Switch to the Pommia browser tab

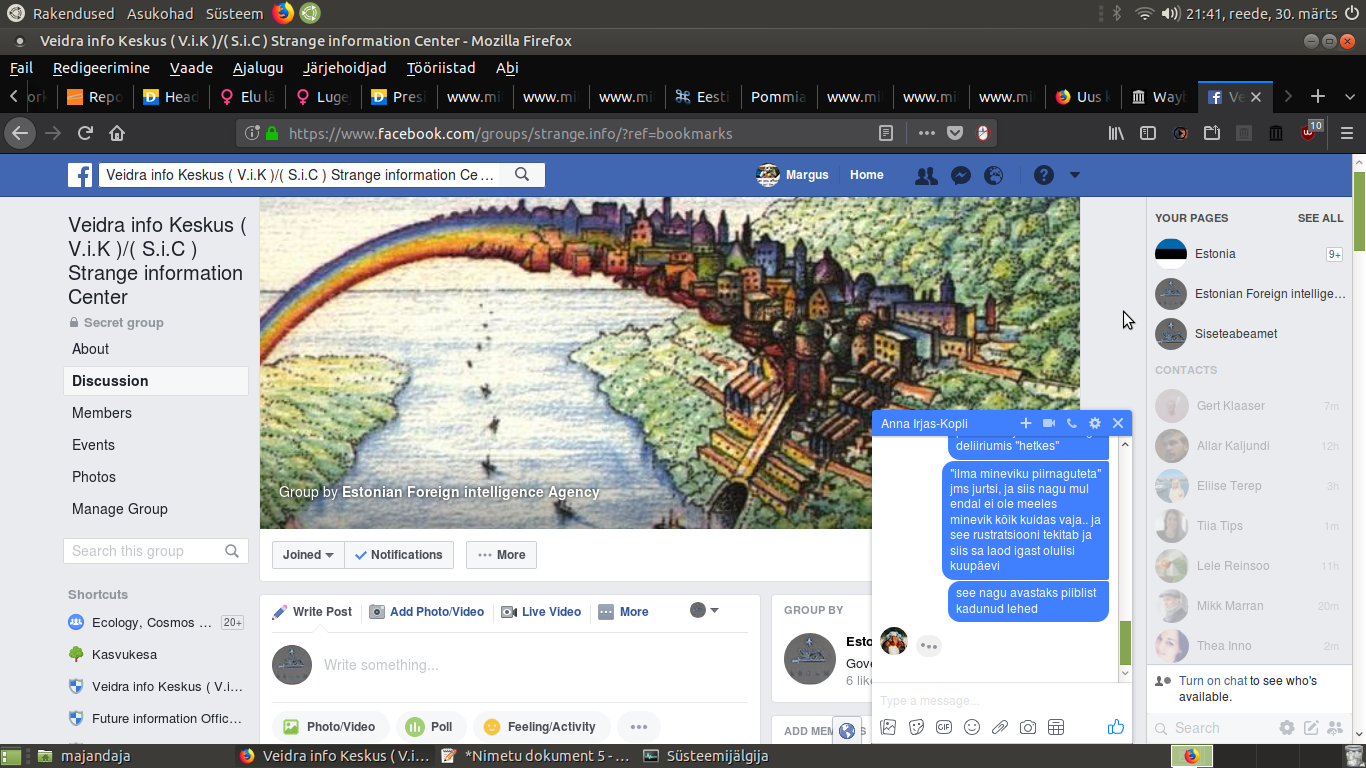click(778, 97)
